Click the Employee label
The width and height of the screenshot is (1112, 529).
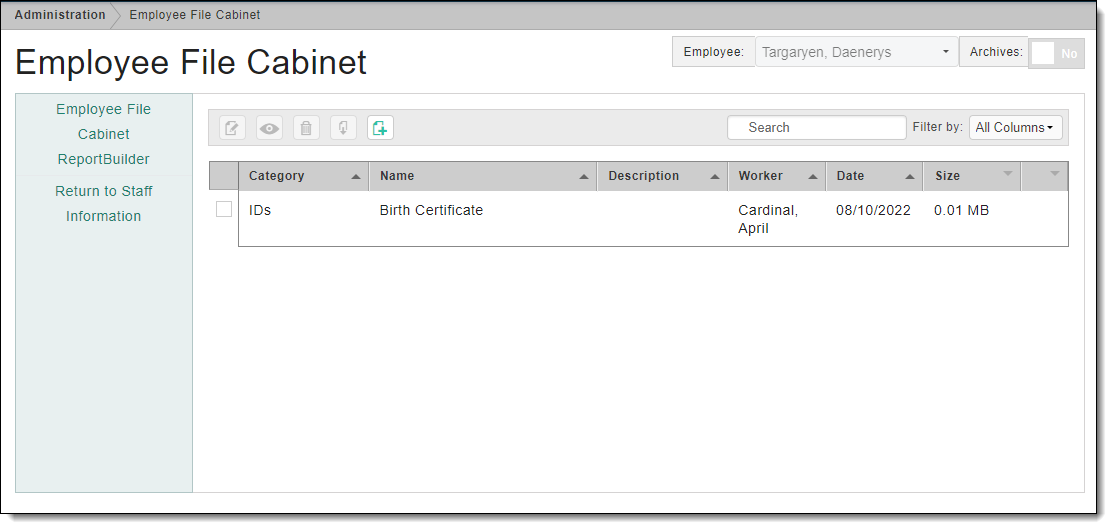pyautogui.click(x=713, y=52)
